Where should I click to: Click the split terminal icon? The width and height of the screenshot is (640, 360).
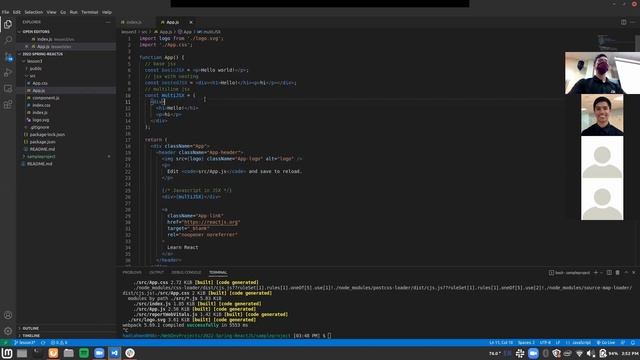tap(609, 273)
